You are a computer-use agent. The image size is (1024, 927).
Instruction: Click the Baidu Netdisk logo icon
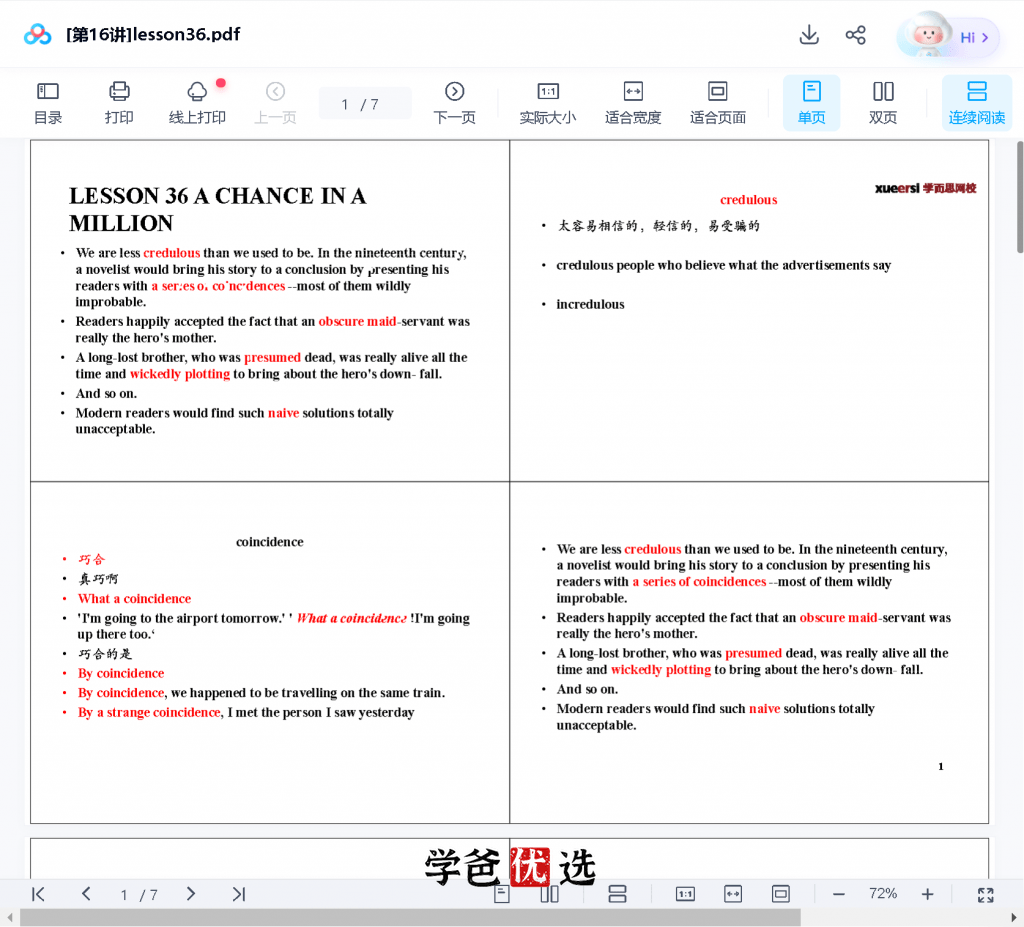click(x=37, y=34)
